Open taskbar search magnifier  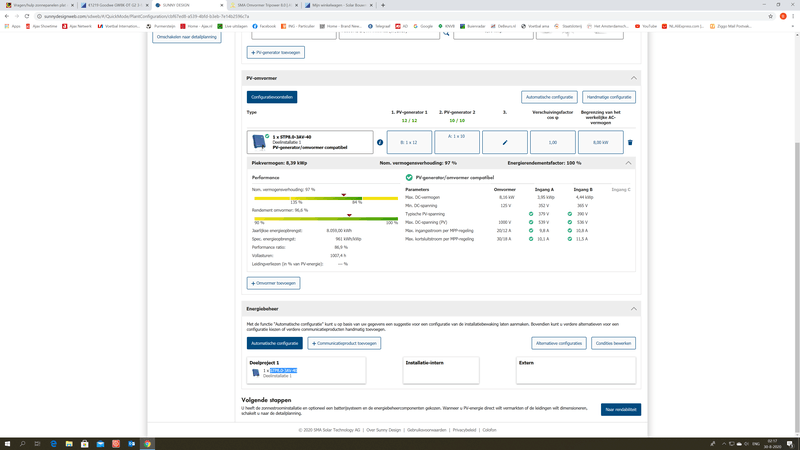[22, 444]
